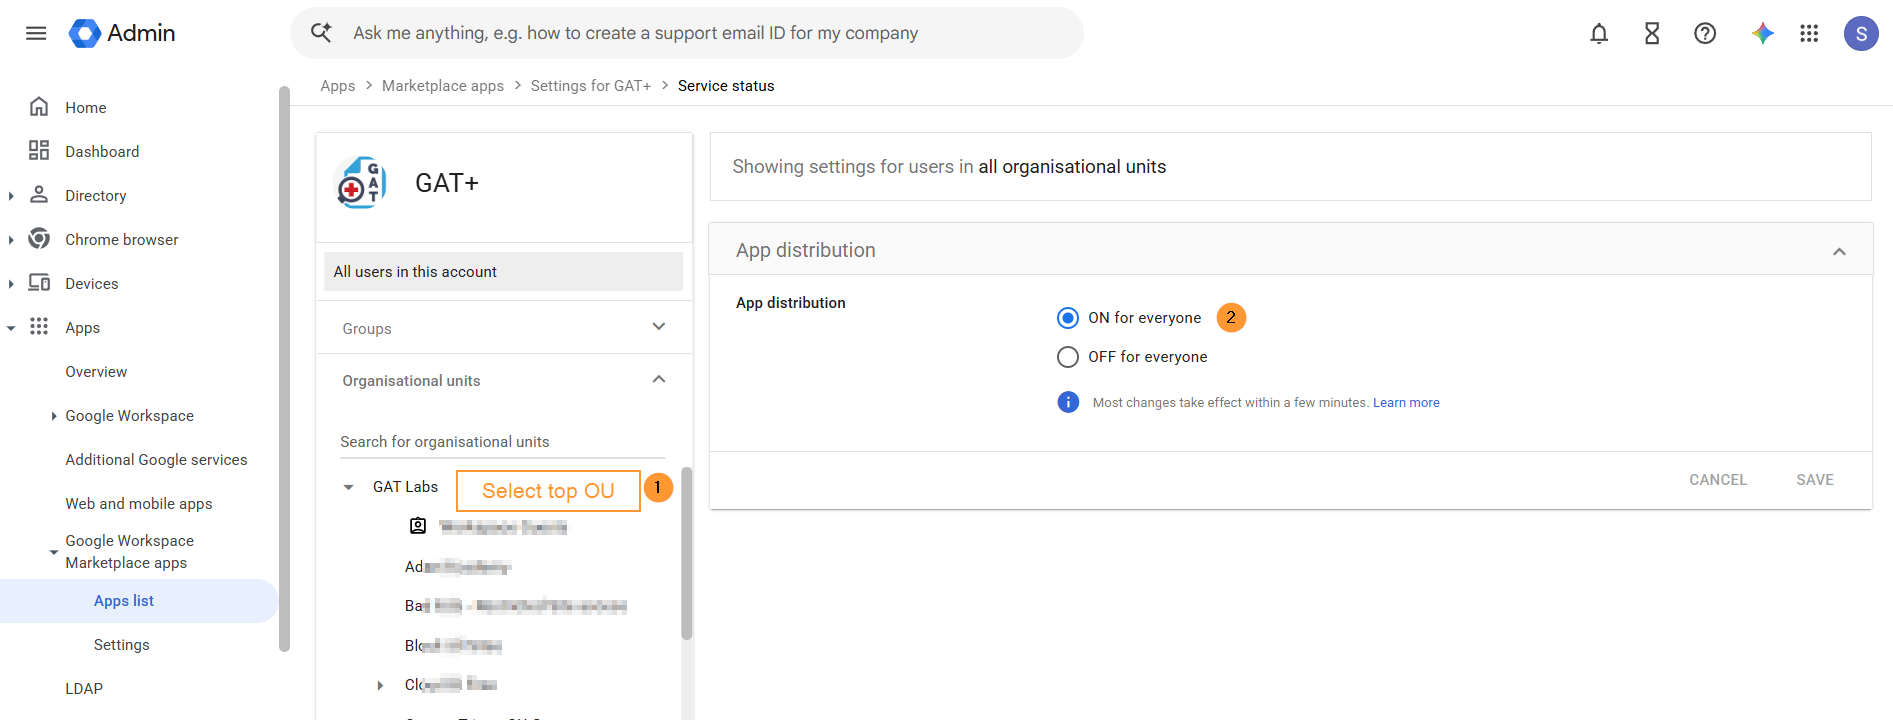Open LDAP in the sidebar
1893x720 pixels.
84,689
